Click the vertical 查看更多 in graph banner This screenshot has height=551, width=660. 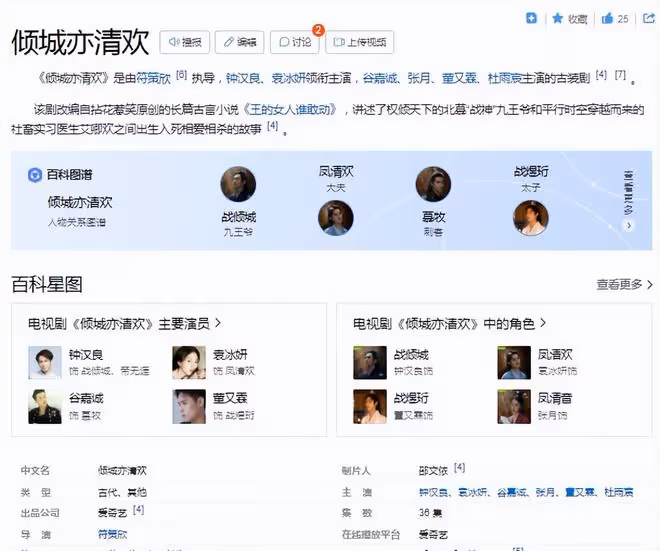(628, 192)
